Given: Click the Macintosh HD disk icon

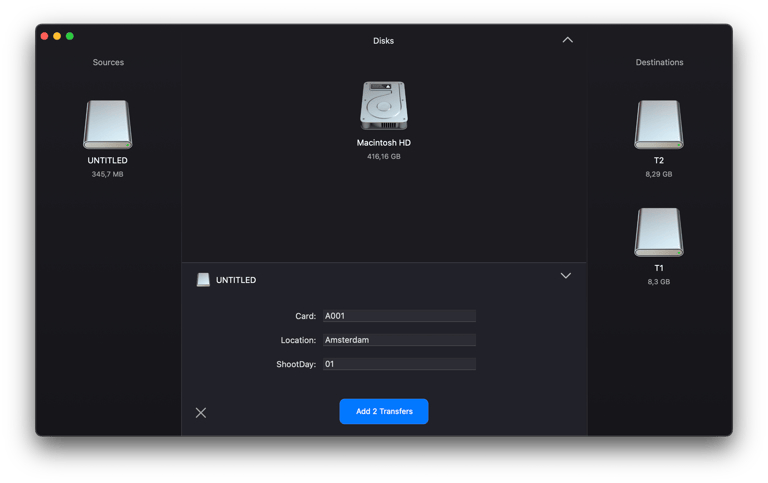Looking at the screenshot, I should (x=384, y=106).
